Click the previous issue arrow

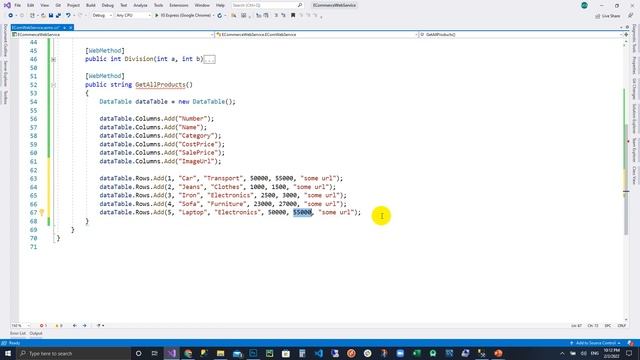click(75, 326)
